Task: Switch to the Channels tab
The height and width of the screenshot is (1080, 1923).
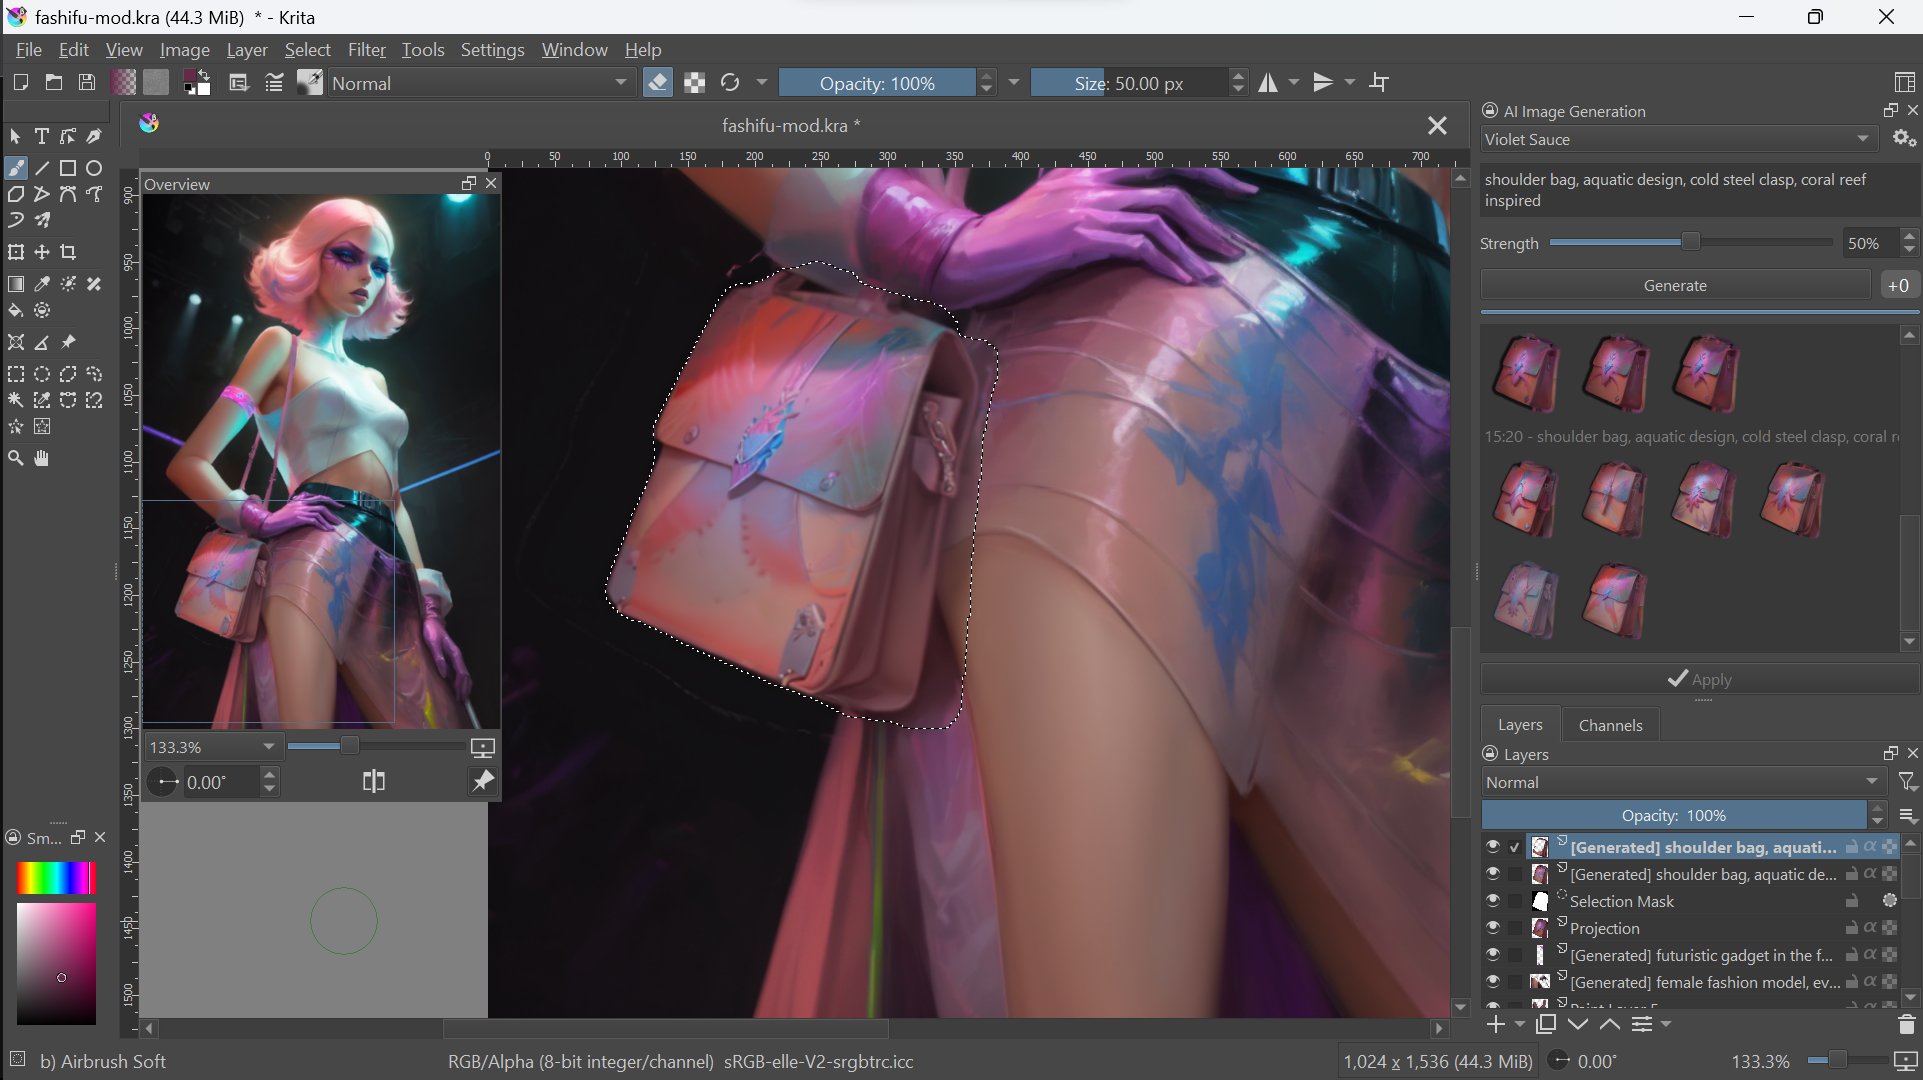Action: (x=1610, y=725)
